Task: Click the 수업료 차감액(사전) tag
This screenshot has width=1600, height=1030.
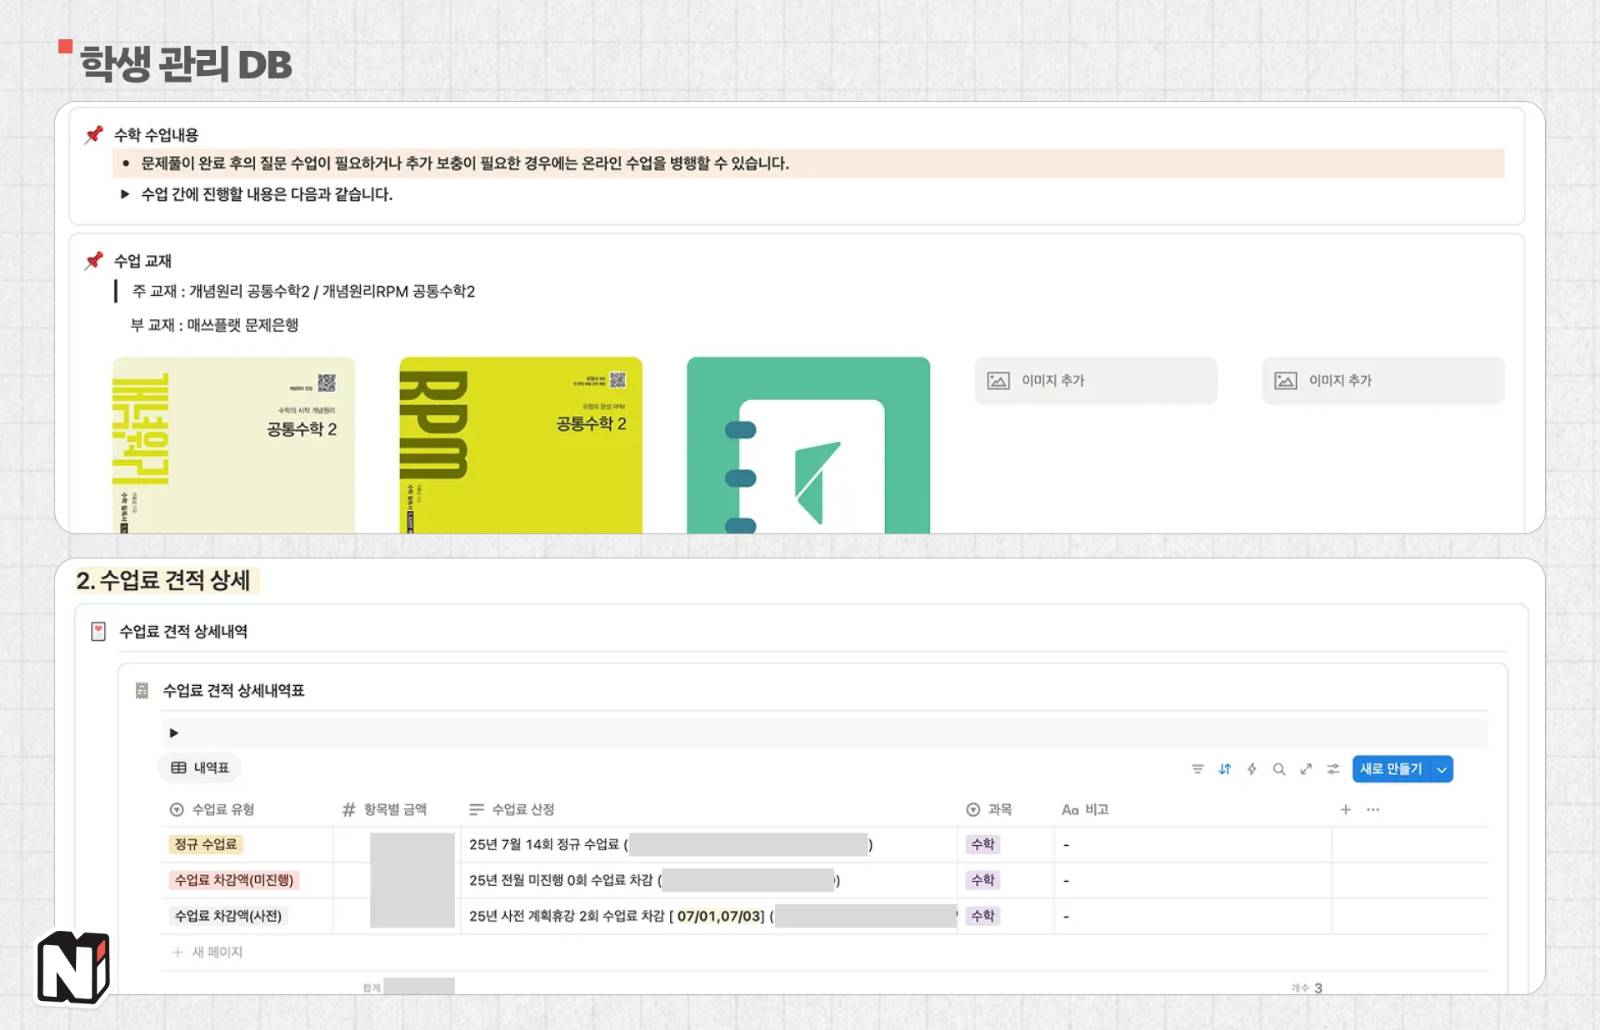Action: tap(228, 915)
